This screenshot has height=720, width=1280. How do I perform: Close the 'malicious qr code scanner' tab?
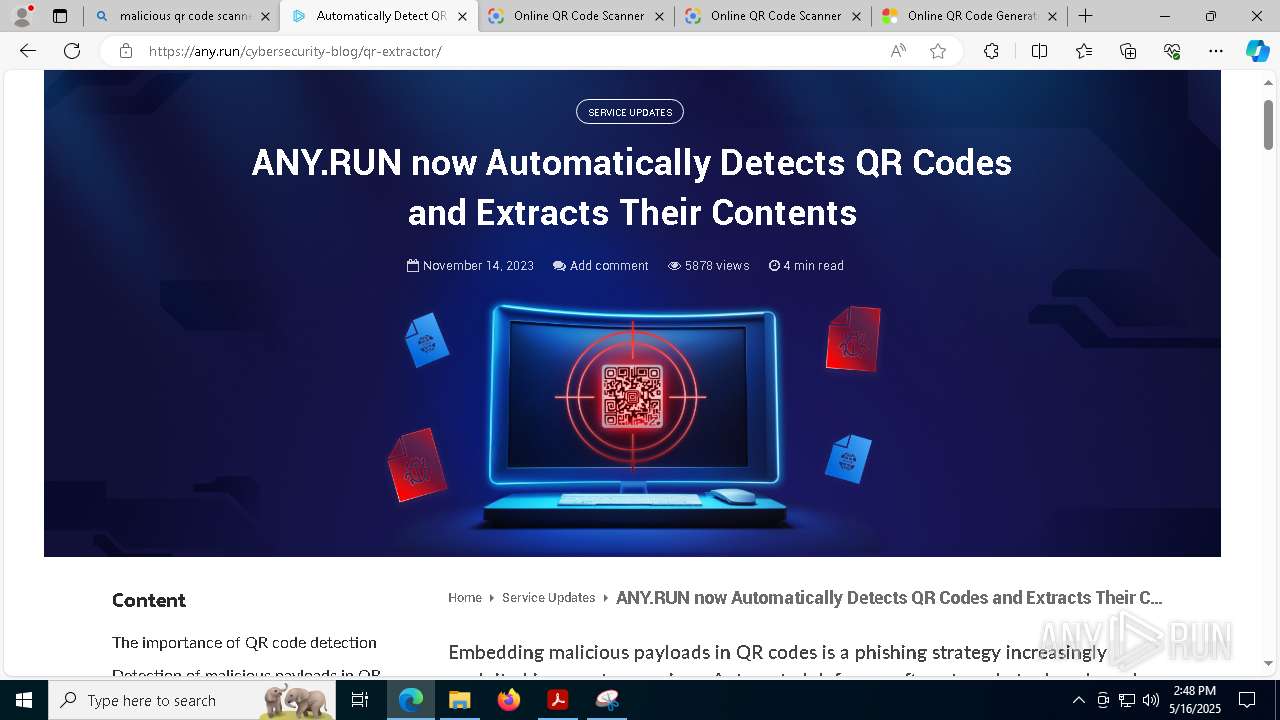[265, 16]
